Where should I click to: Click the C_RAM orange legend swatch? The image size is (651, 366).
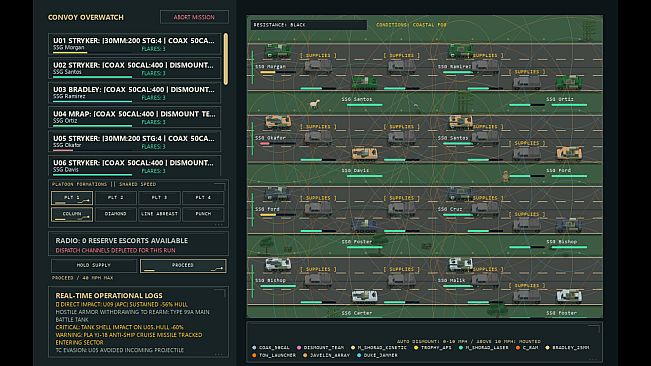pos(518,348)
